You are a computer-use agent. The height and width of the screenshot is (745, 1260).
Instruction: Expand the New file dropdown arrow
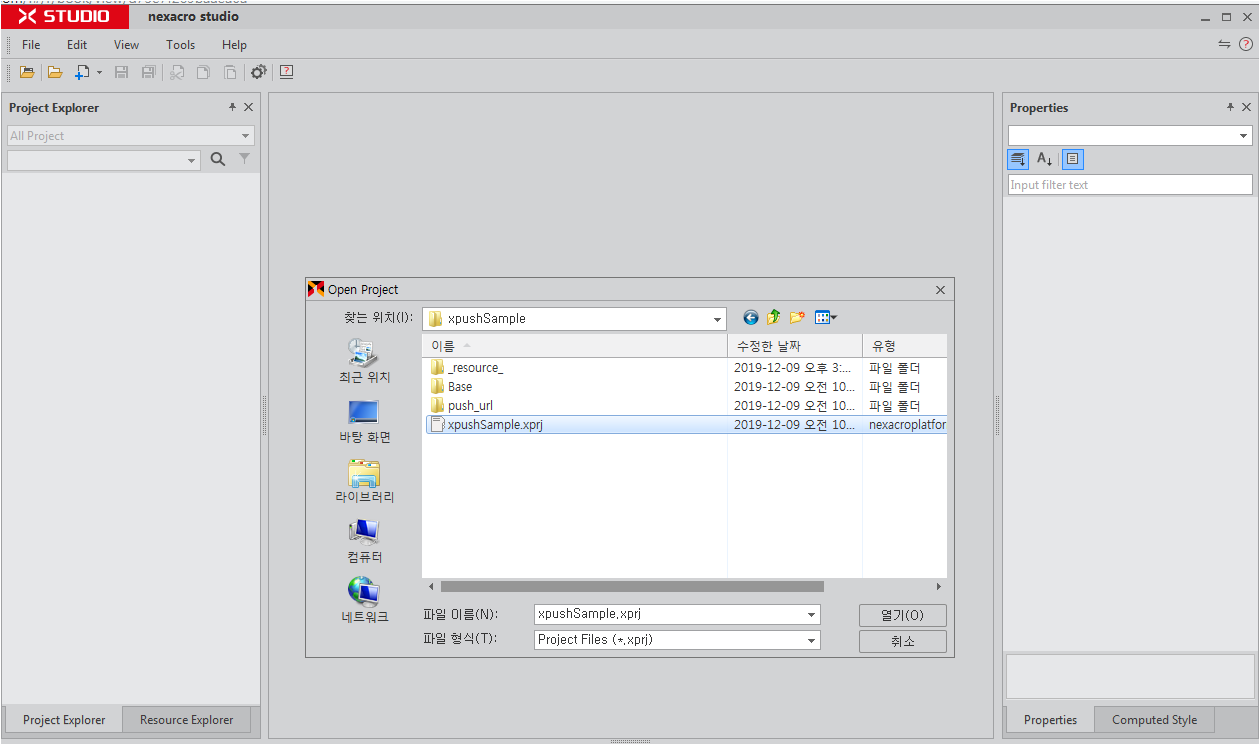[x=99, y=72]
